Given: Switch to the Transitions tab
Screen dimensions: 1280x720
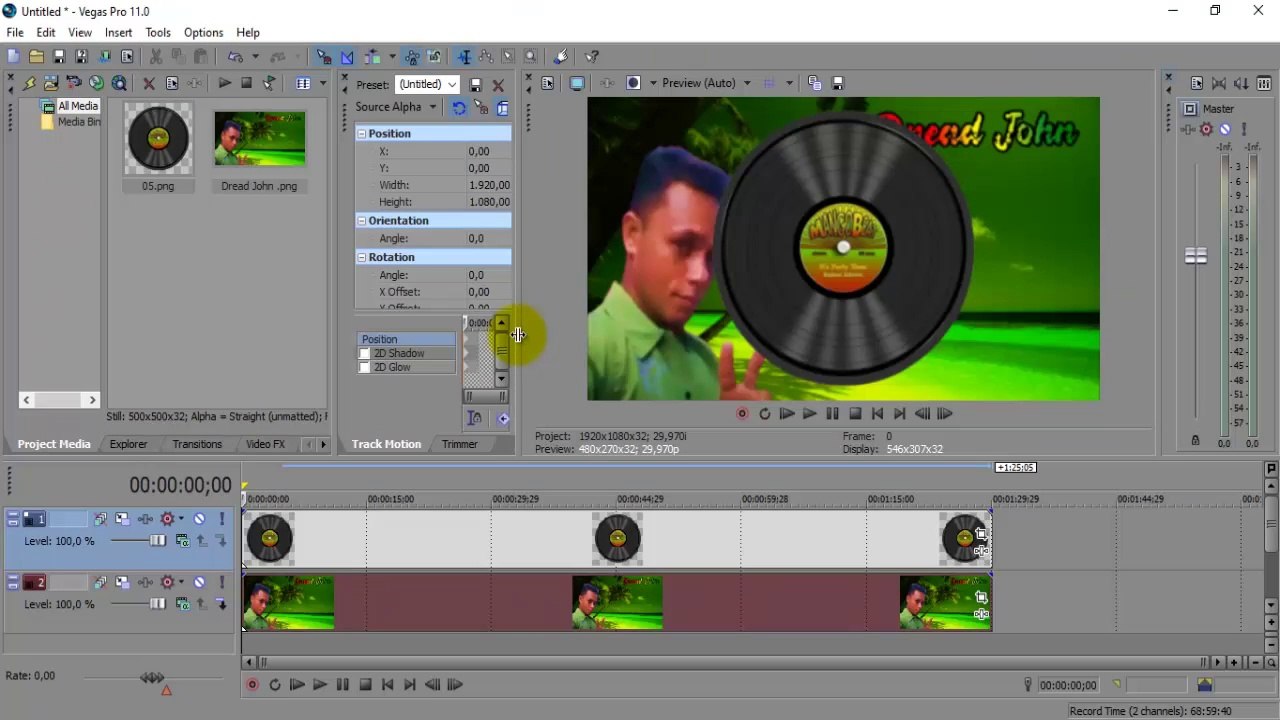Looking at the screenshot, I should tap(197, 444).
